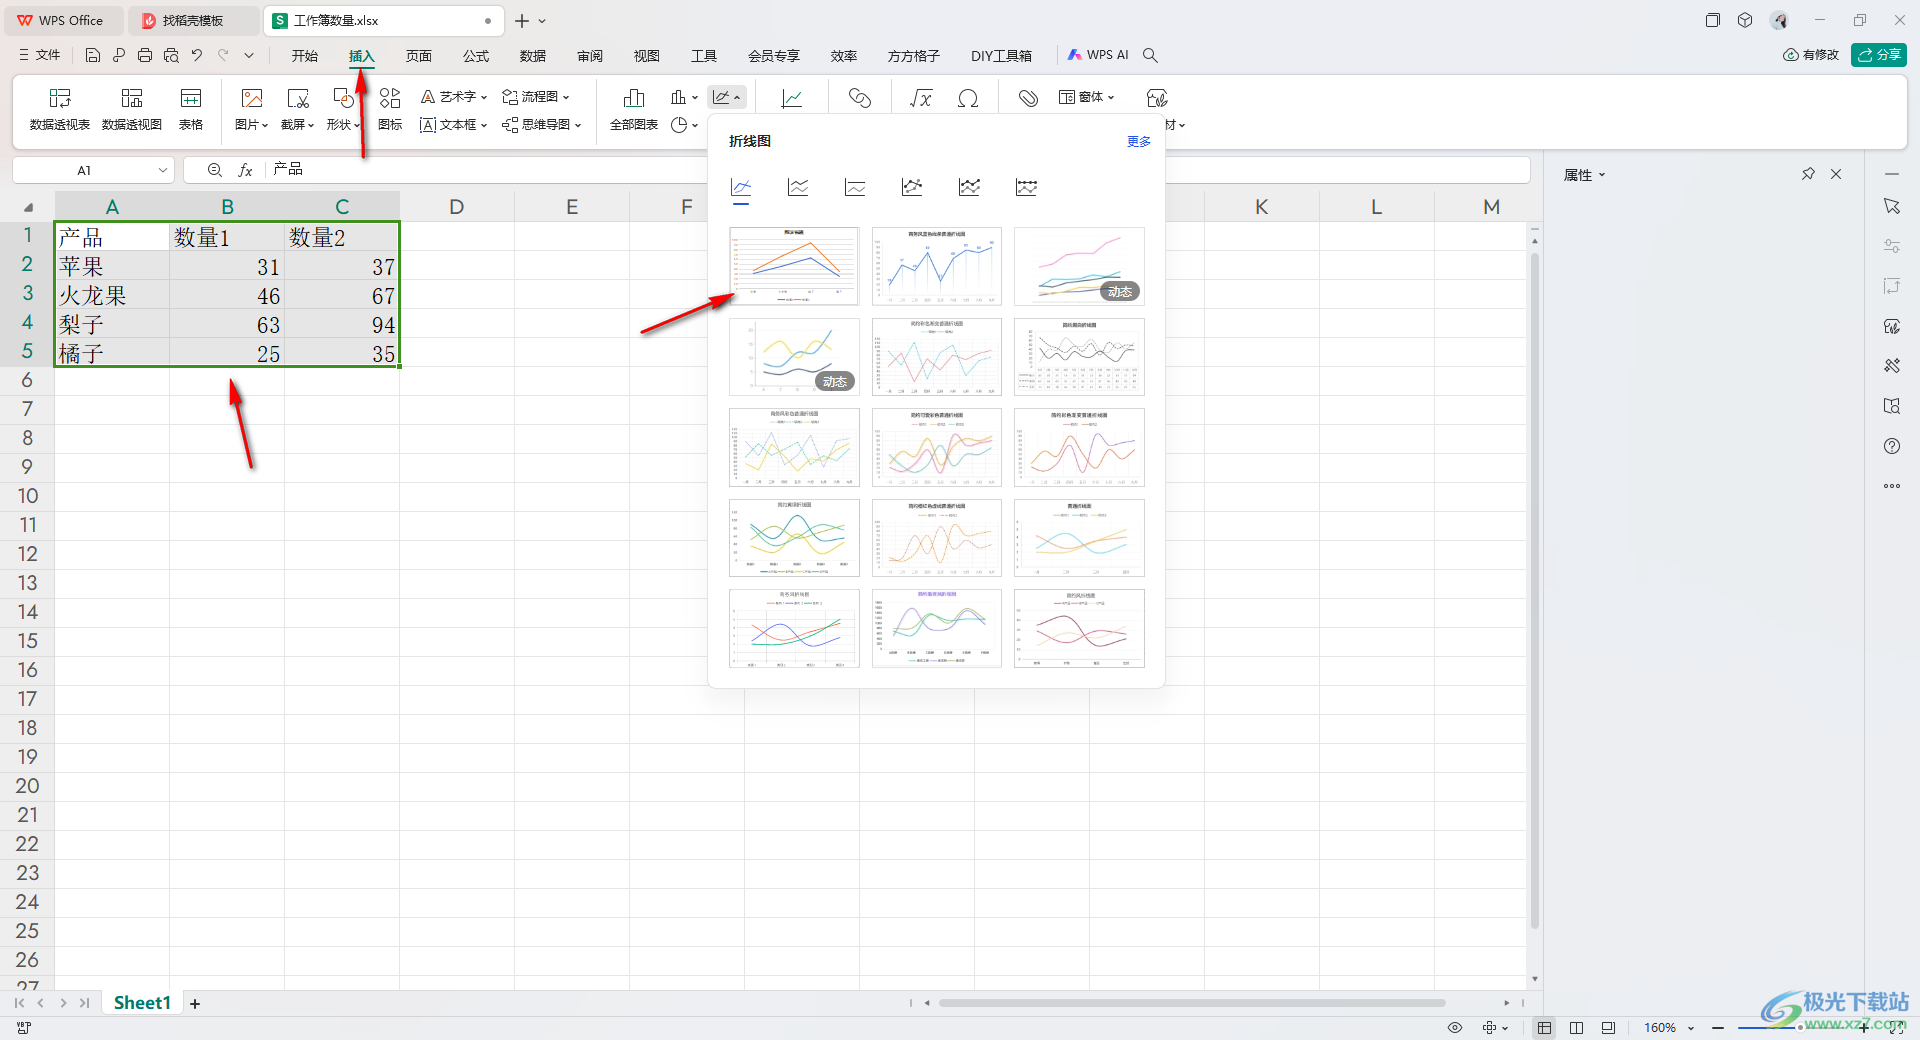Click the save icon in quick access toolbar

[x=93, y=56]
